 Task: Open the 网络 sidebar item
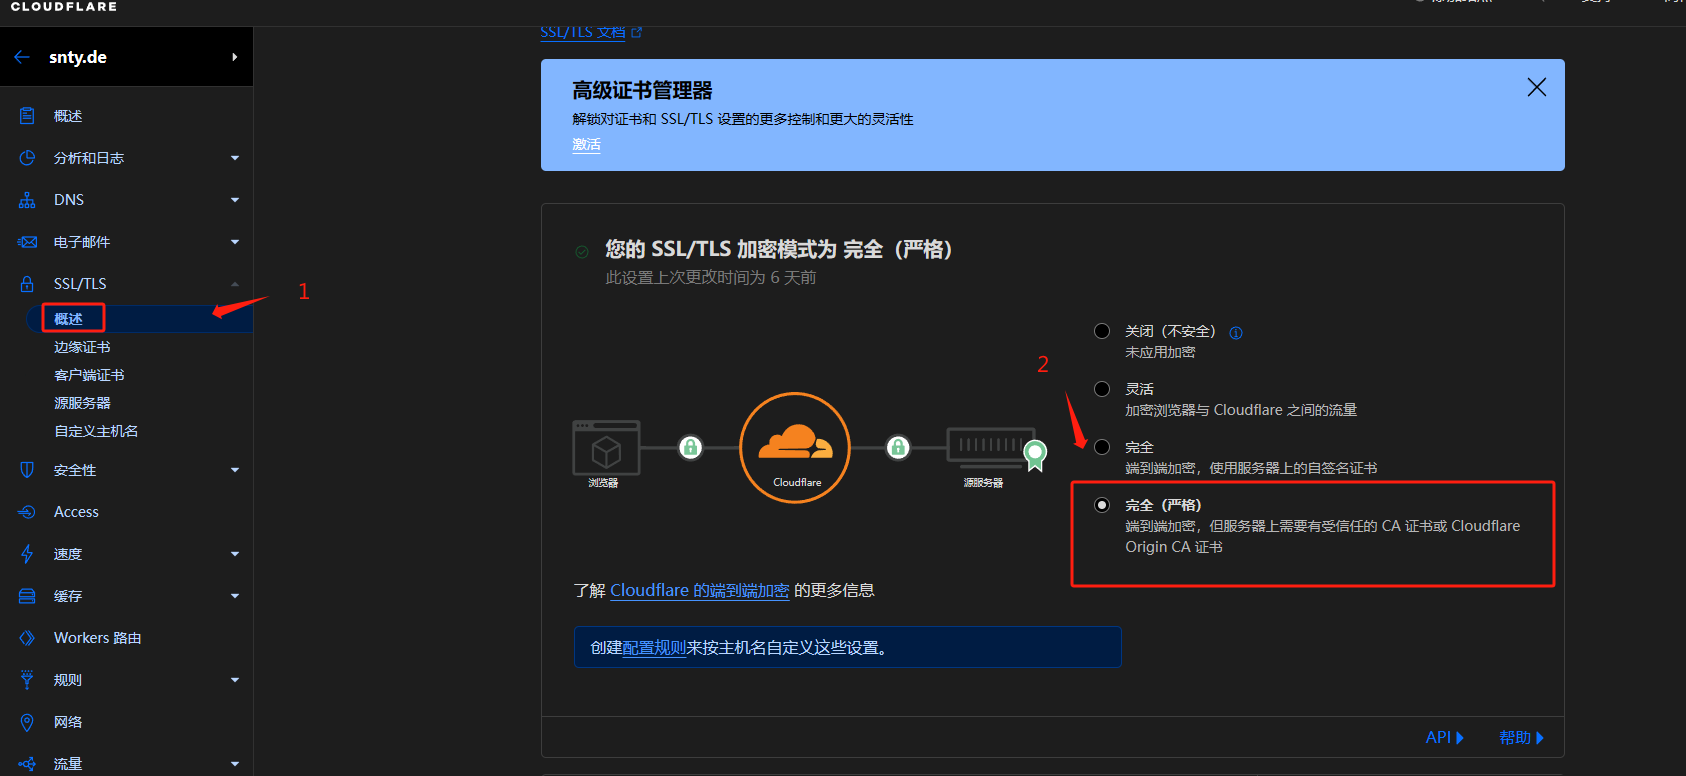pos(68,722)
